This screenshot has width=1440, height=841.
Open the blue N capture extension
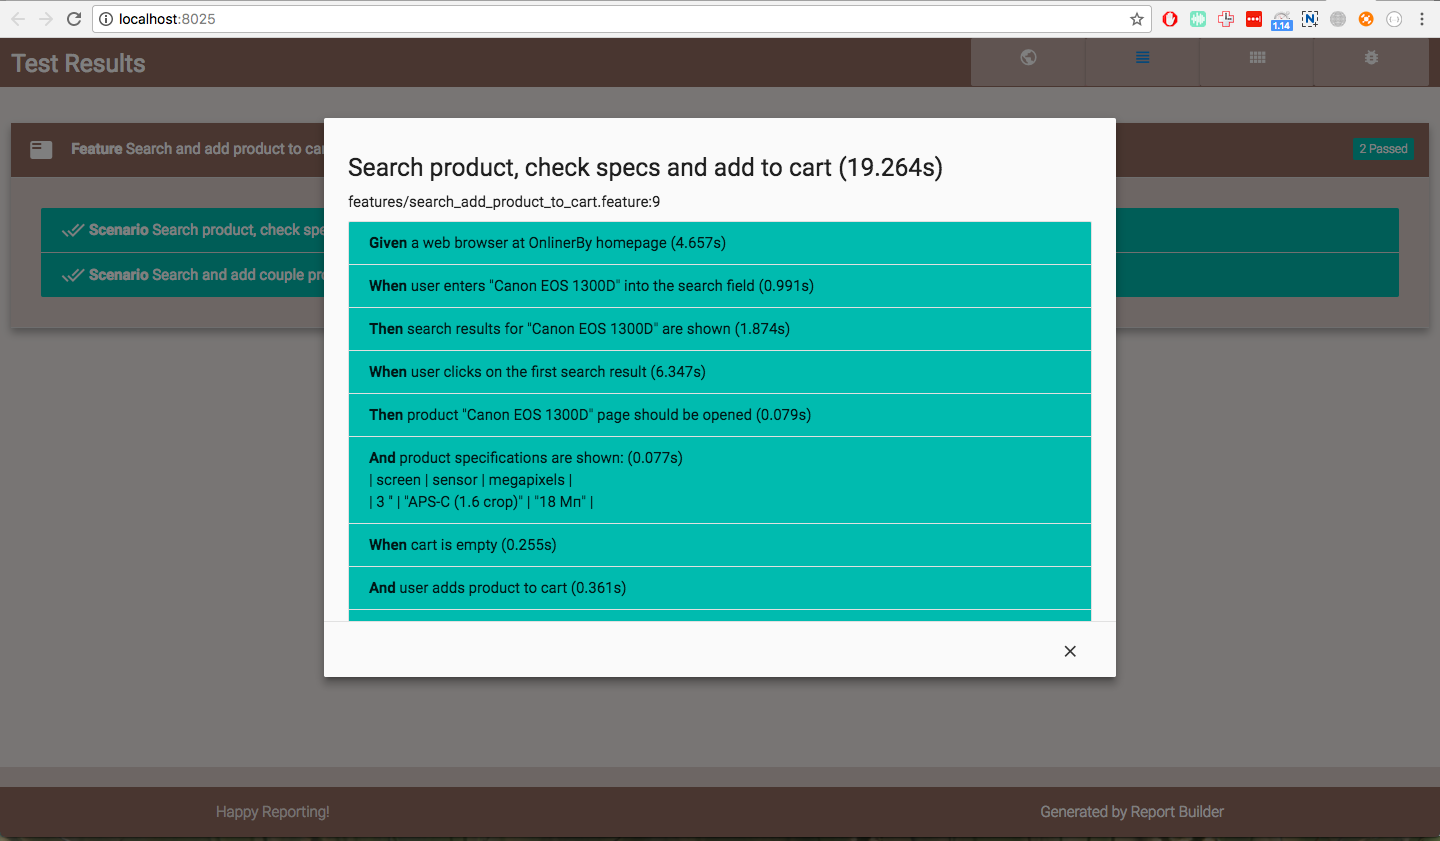click(1310, 19)
